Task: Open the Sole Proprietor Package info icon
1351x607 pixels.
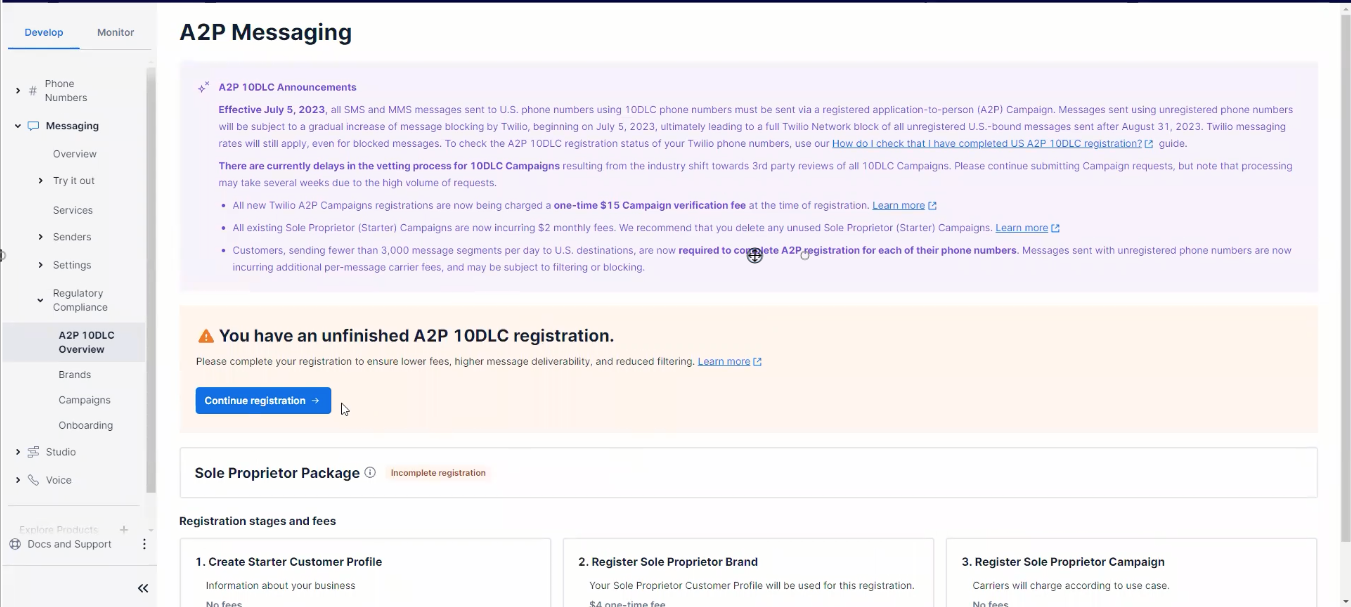Action: [x=369, y=472]
